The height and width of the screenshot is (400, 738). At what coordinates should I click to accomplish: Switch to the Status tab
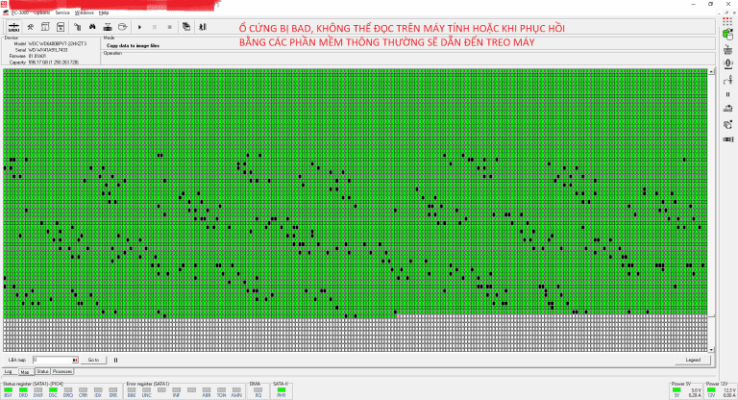pos(42,372)
